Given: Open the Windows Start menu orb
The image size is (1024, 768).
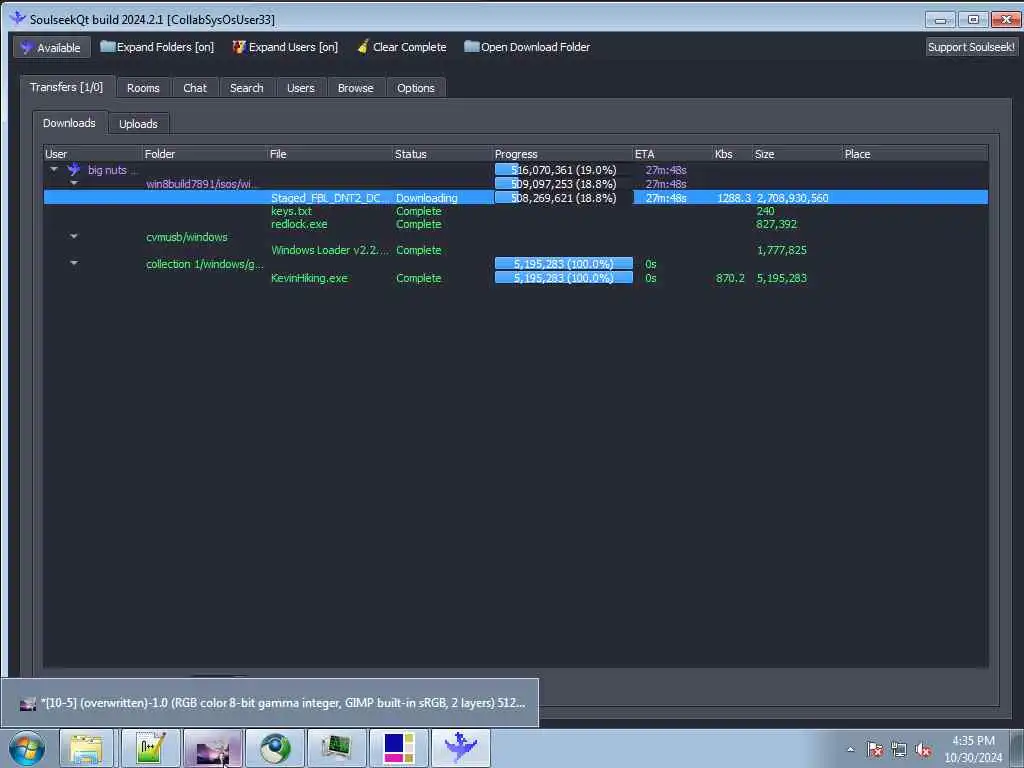Looking at the screenshot, I should pyautogui.click(x=27, y=748).
